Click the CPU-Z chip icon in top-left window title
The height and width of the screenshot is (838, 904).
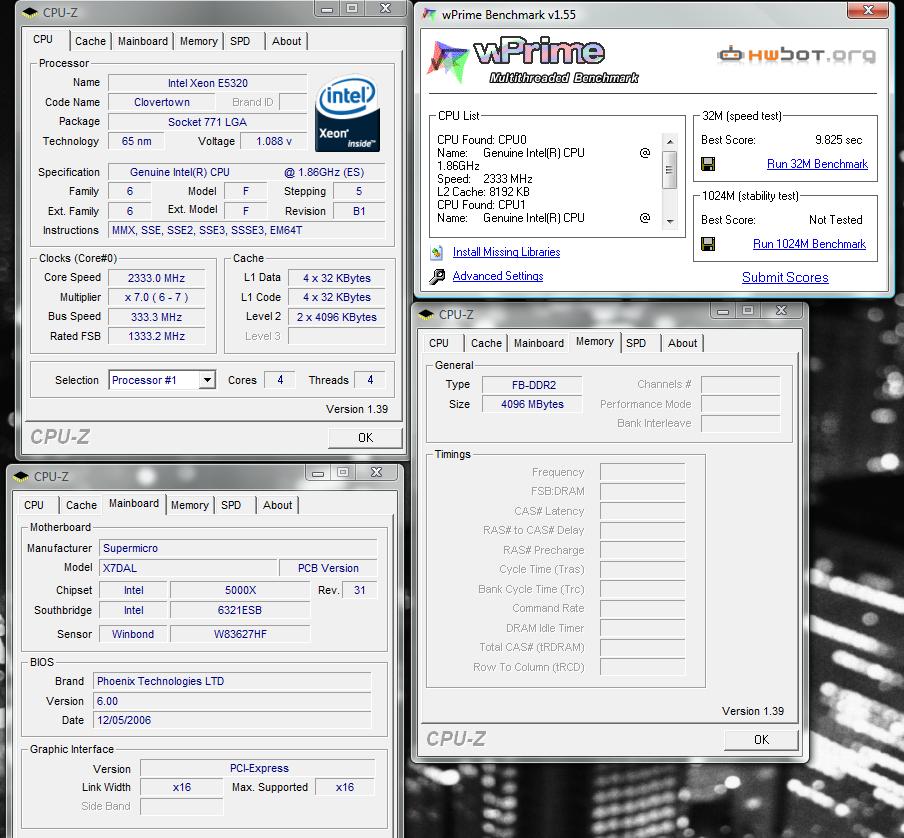(30, 13)
